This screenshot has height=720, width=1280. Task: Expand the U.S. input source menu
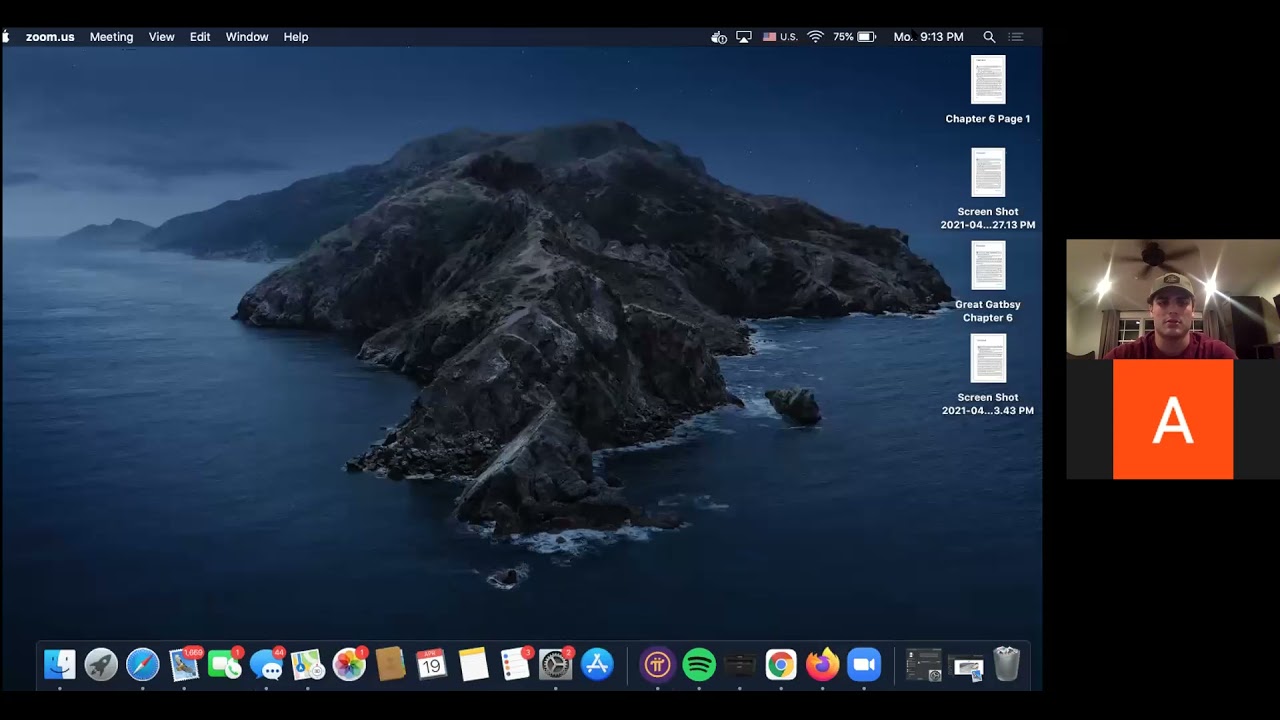click(780, 37)
